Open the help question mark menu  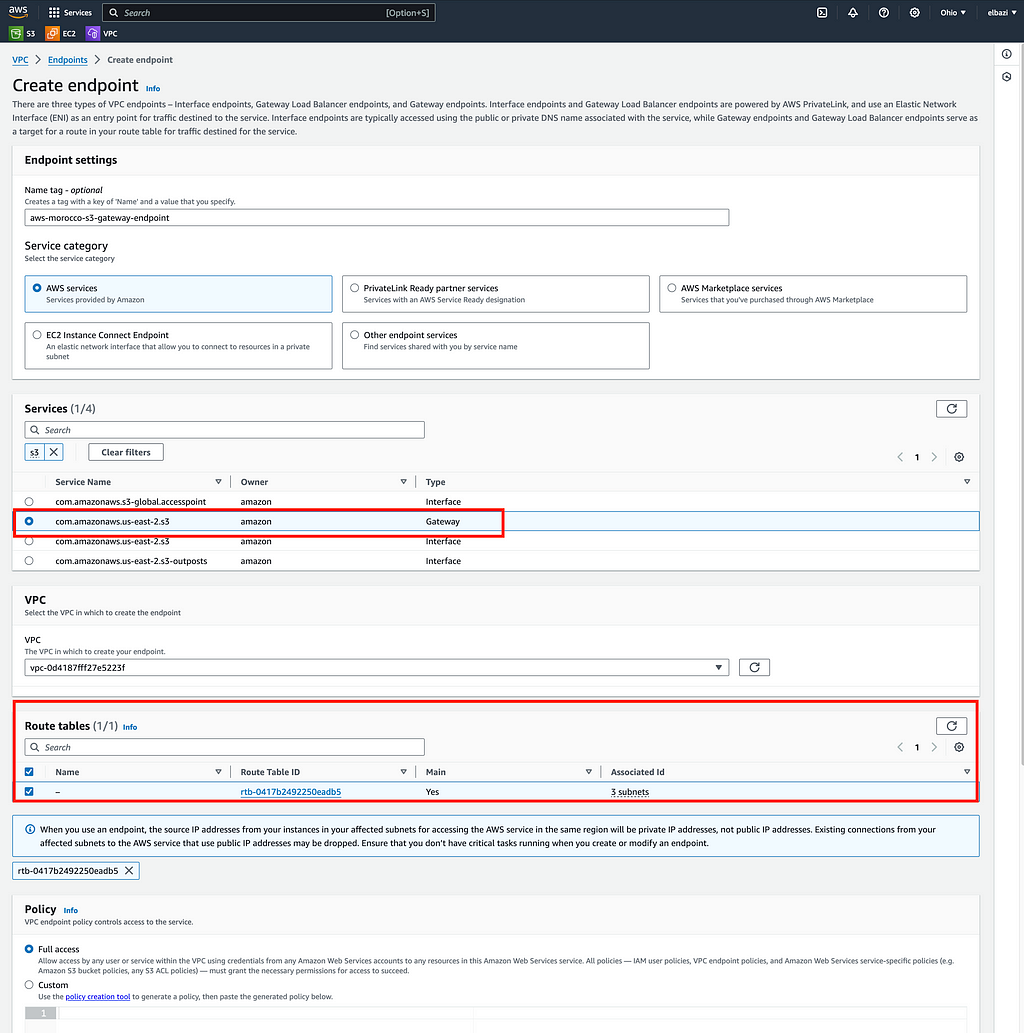pos(884,13)
